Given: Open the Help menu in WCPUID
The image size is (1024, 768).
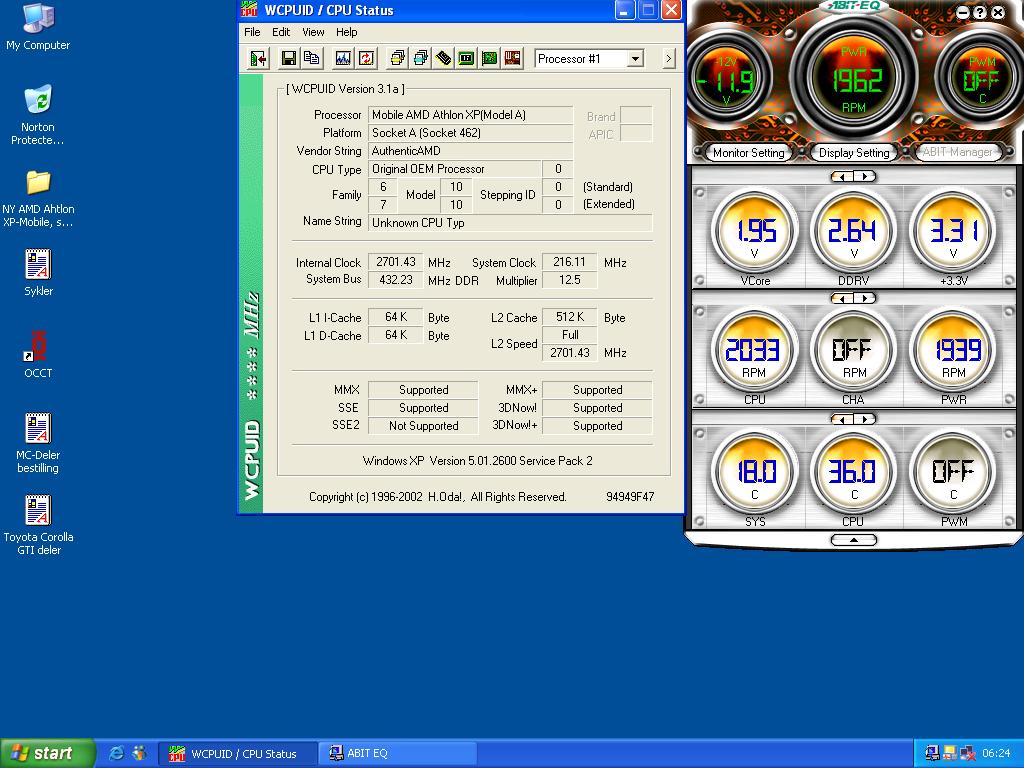Looking at the screenshot, I should [x=346, y=32].
